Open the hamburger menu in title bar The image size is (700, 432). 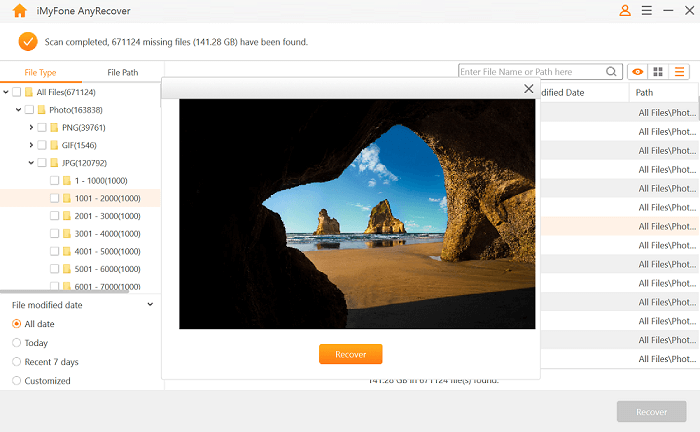point(646,11)
